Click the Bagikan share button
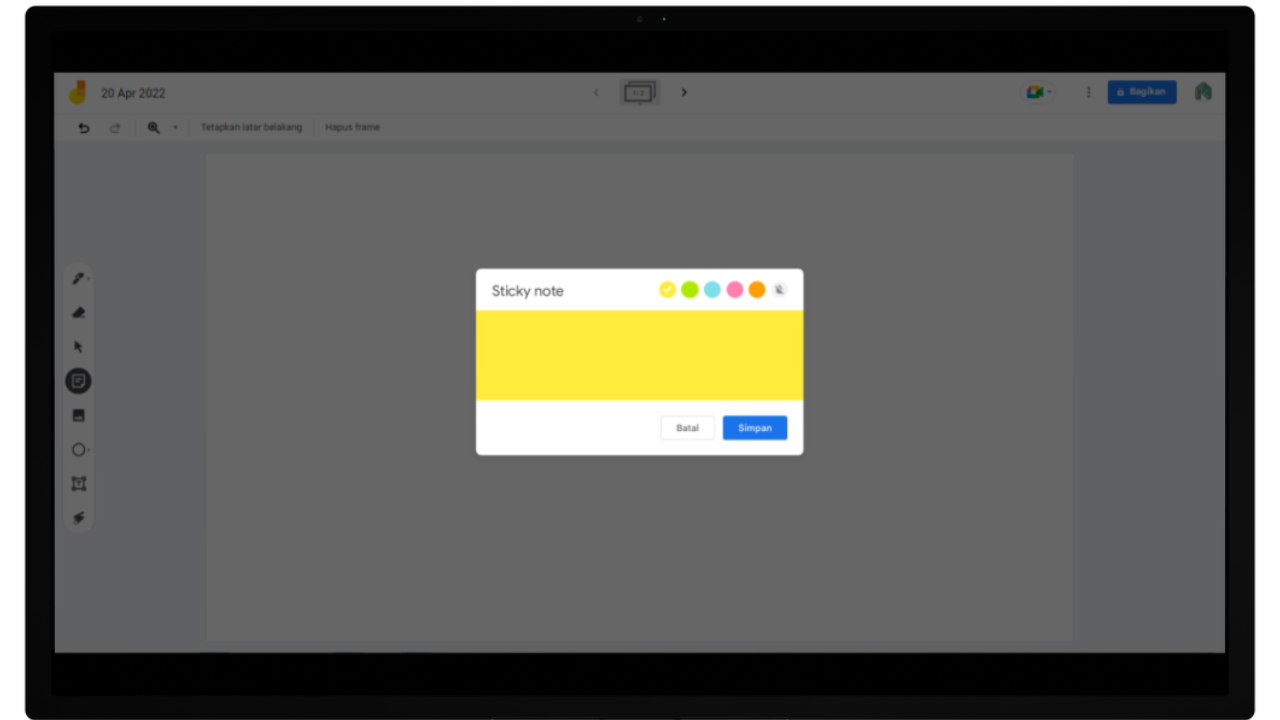Screen dimensions: 1280x720 [x=1142, y=92]
